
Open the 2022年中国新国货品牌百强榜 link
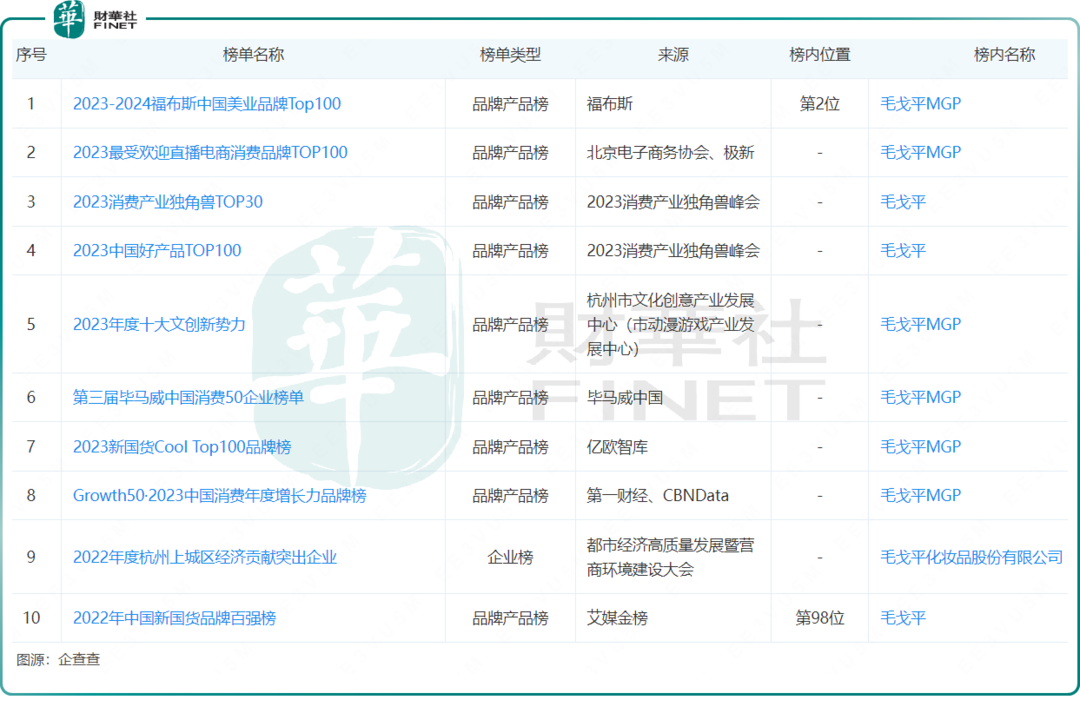point(174,618)
